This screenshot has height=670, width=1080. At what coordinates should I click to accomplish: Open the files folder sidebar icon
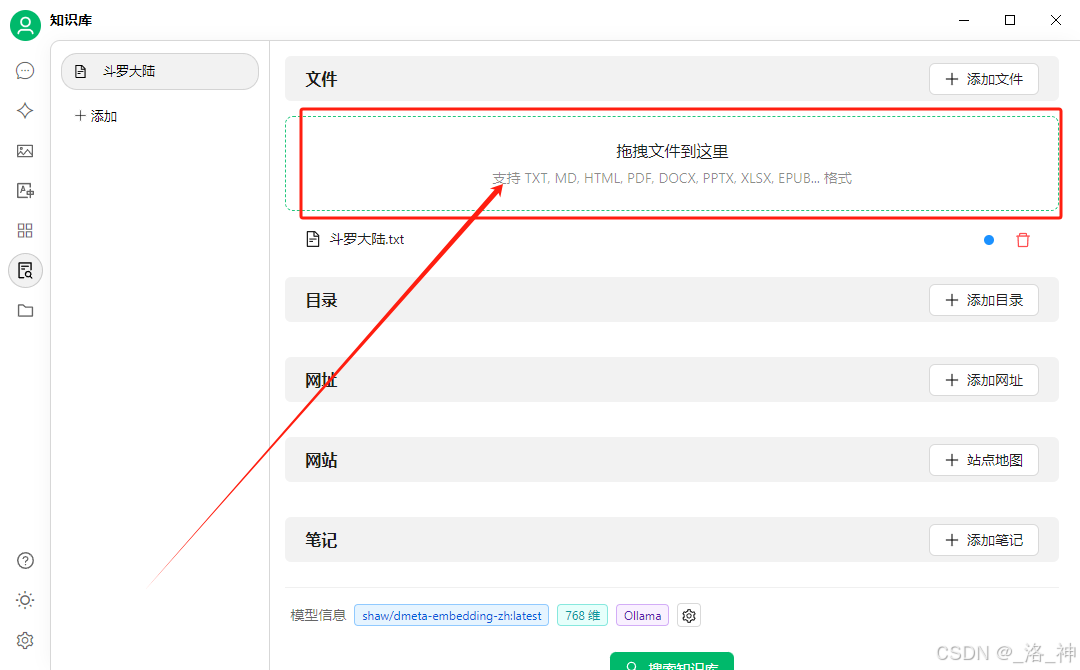point(25,311)
